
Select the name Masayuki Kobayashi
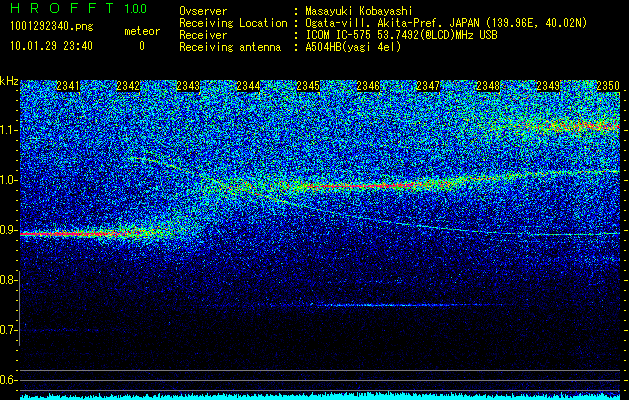pyautogui.click(x=359, y=11)
